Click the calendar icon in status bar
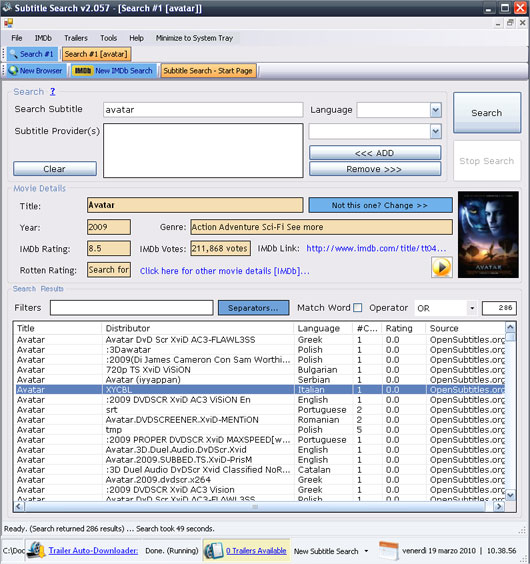 click(389, 550)
